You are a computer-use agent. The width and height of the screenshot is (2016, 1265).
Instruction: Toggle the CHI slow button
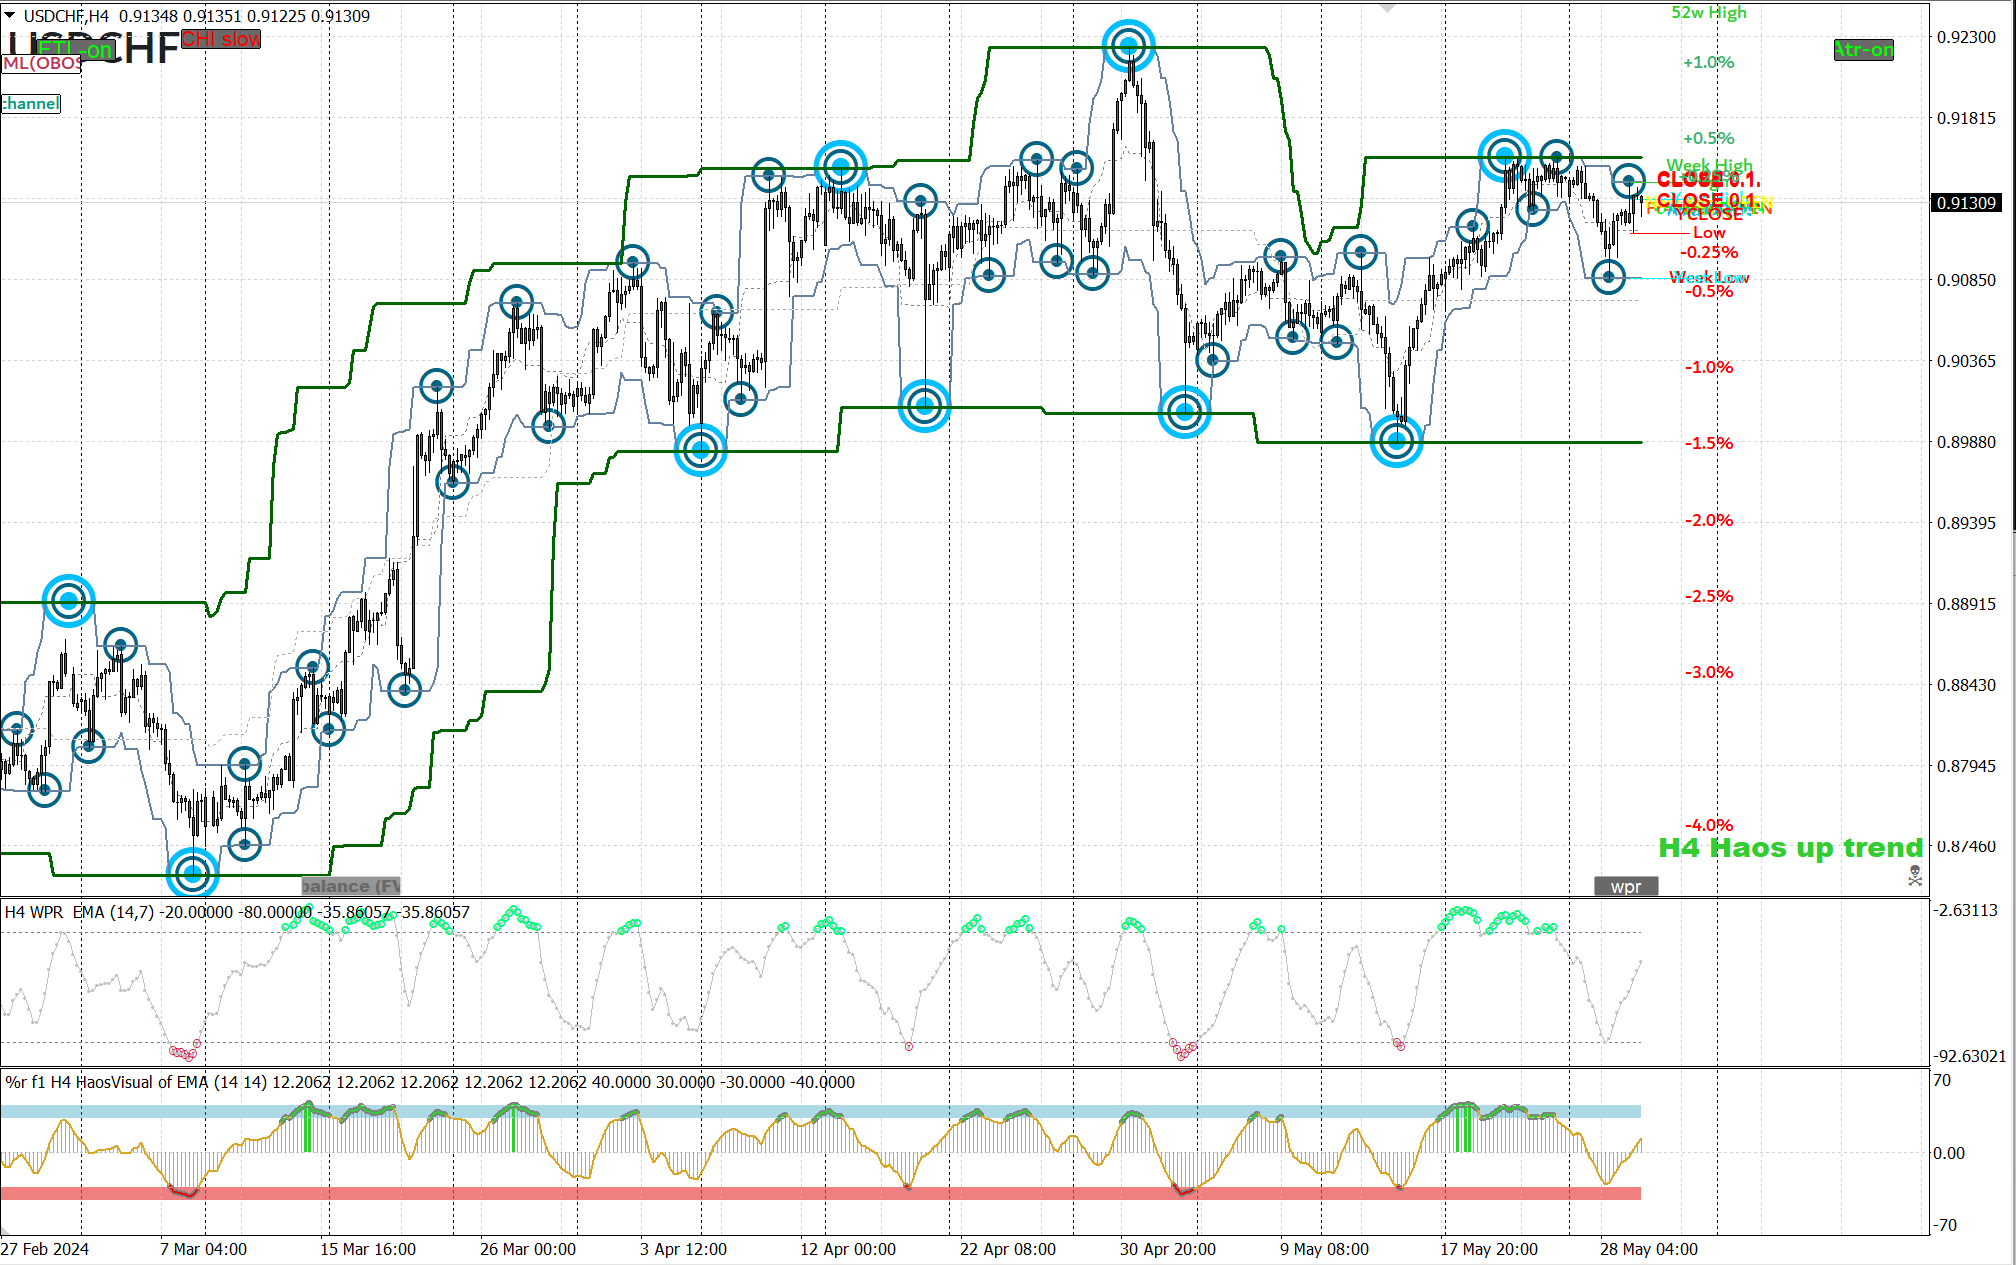click(221, 39)
